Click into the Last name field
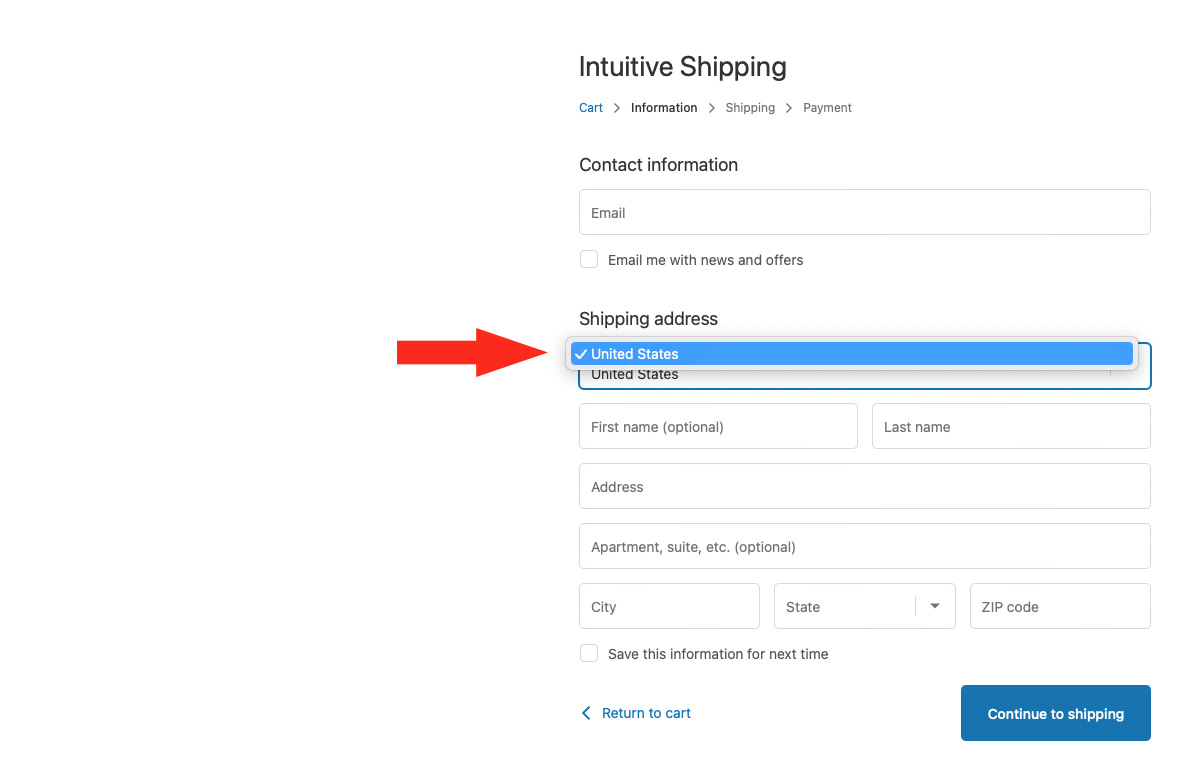The height and width of the screenshot is (761, 1198). click(1011, 426)
